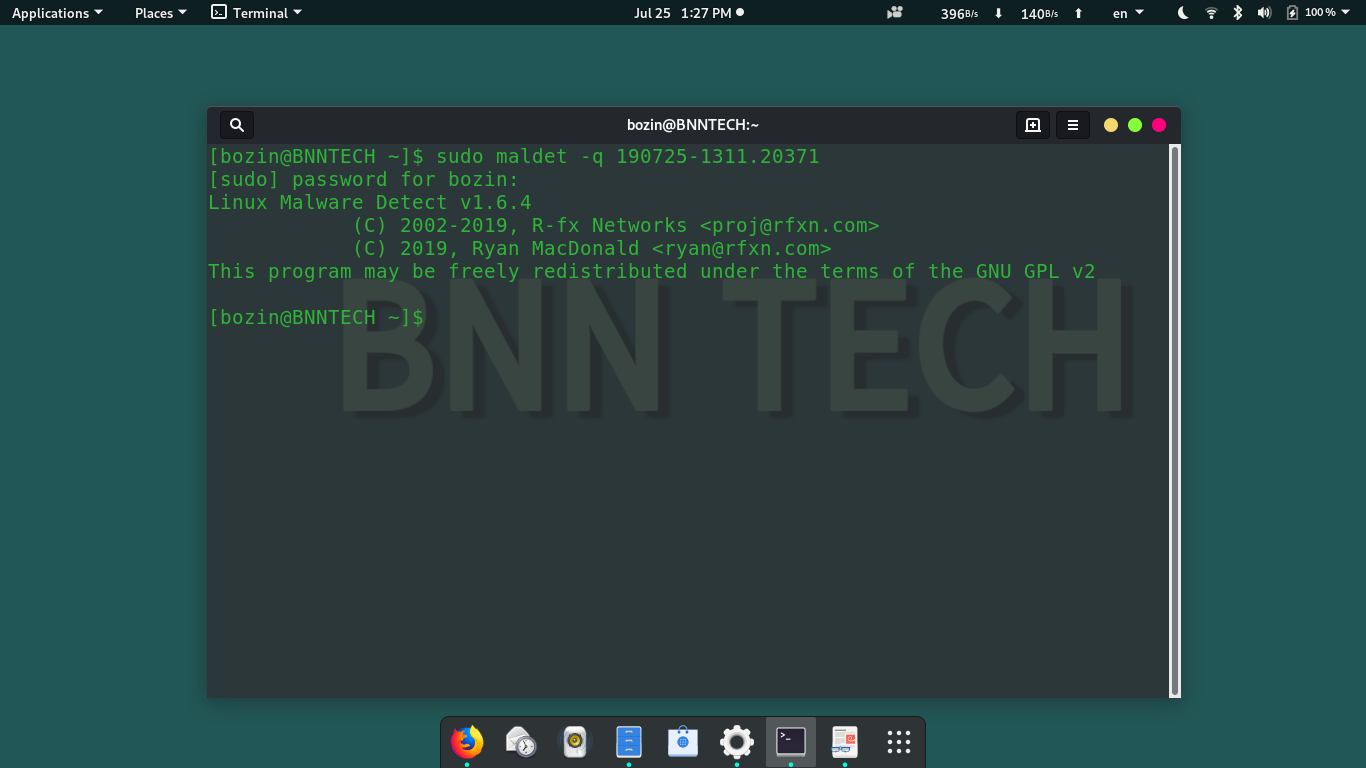Open the Rhythmbox music player
1366x768 pixels.
point(574,742)
